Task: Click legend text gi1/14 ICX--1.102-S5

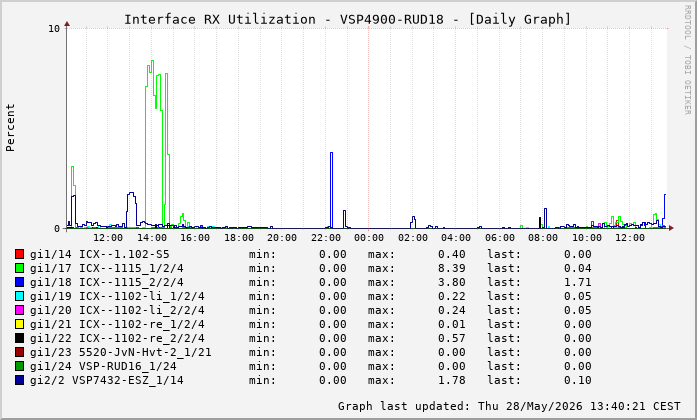Action: tap(100, 254)
